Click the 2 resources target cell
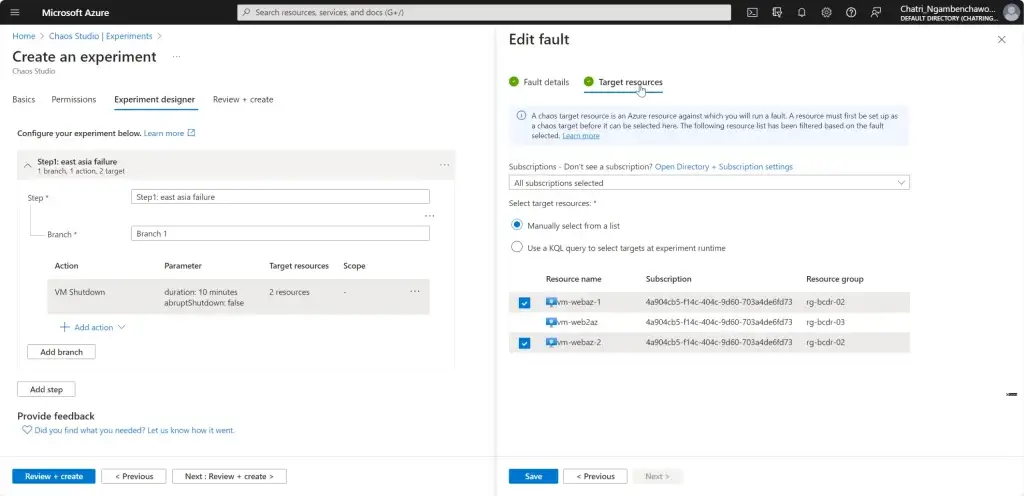This screenshot has width=1024, height=496. point(289,292)
